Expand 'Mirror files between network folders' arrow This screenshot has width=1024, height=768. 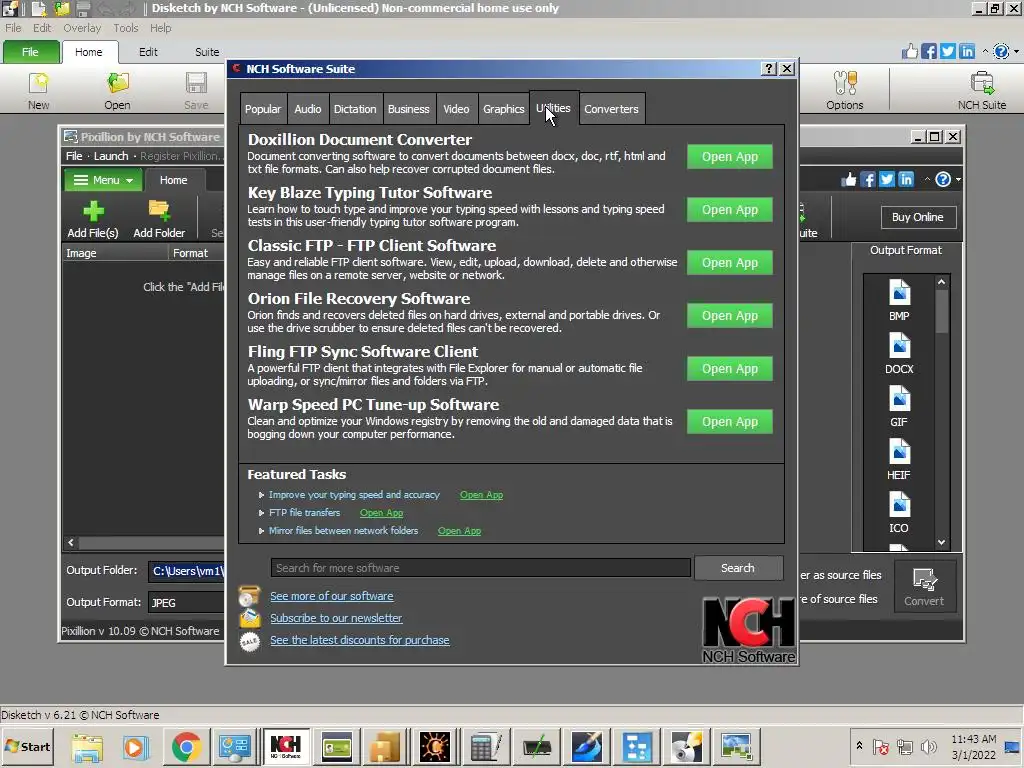click(261, 531)
